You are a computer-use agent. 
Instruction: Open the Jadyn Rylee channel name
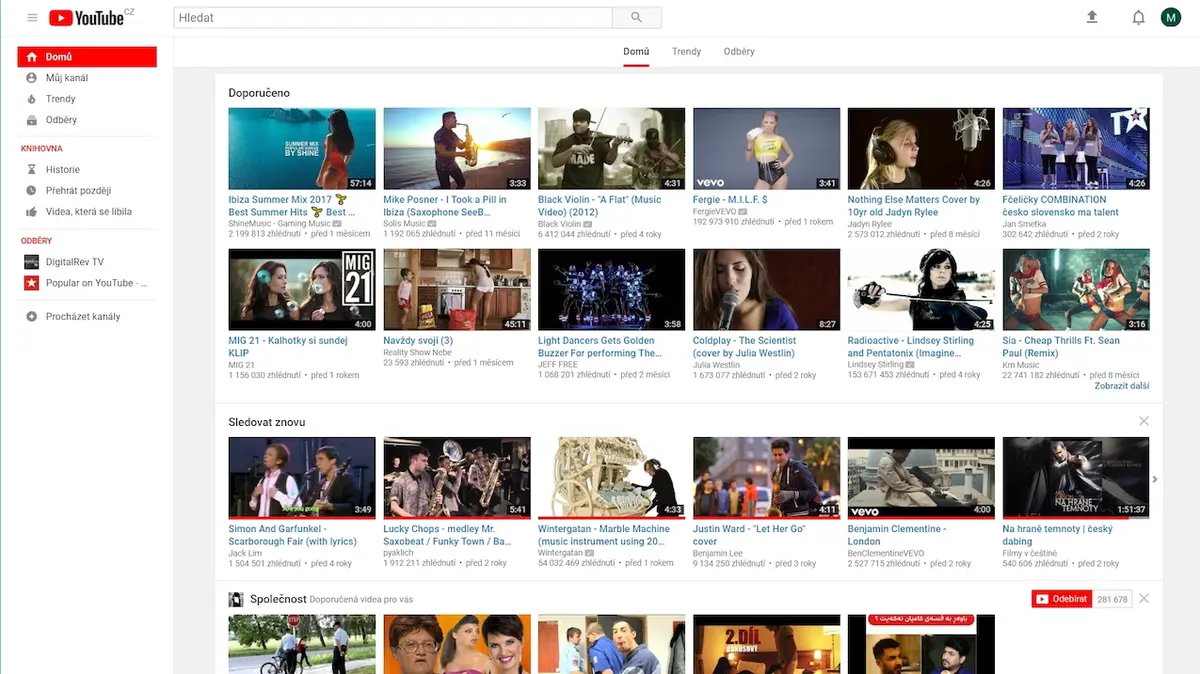point(870,224)
